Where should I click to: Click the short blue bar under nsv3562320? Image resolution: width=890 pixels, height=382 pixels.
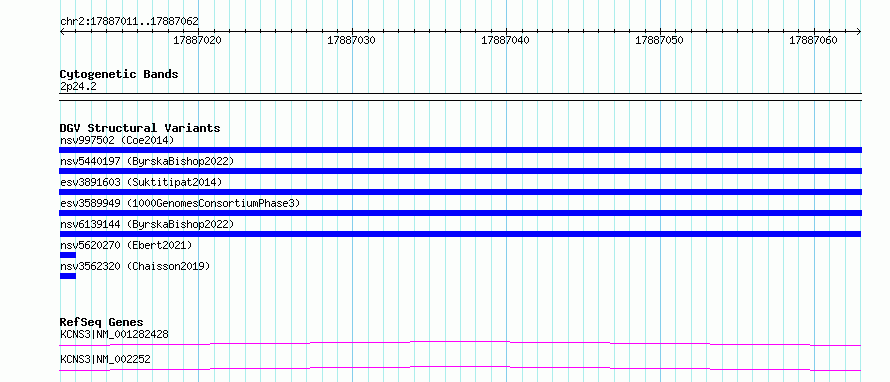[x=68, y=276]
